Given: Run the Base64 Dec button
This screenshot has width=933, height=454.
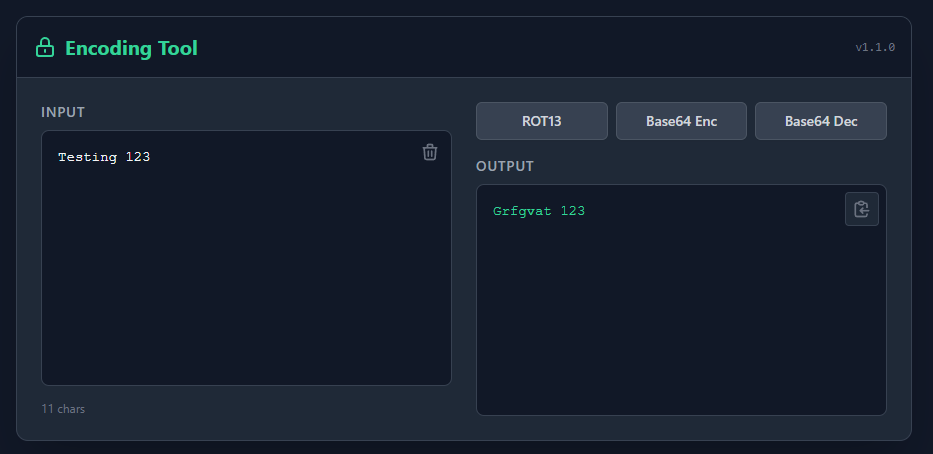Looking at the screenshot, I should pyautogui.click(x=820, y=121).
